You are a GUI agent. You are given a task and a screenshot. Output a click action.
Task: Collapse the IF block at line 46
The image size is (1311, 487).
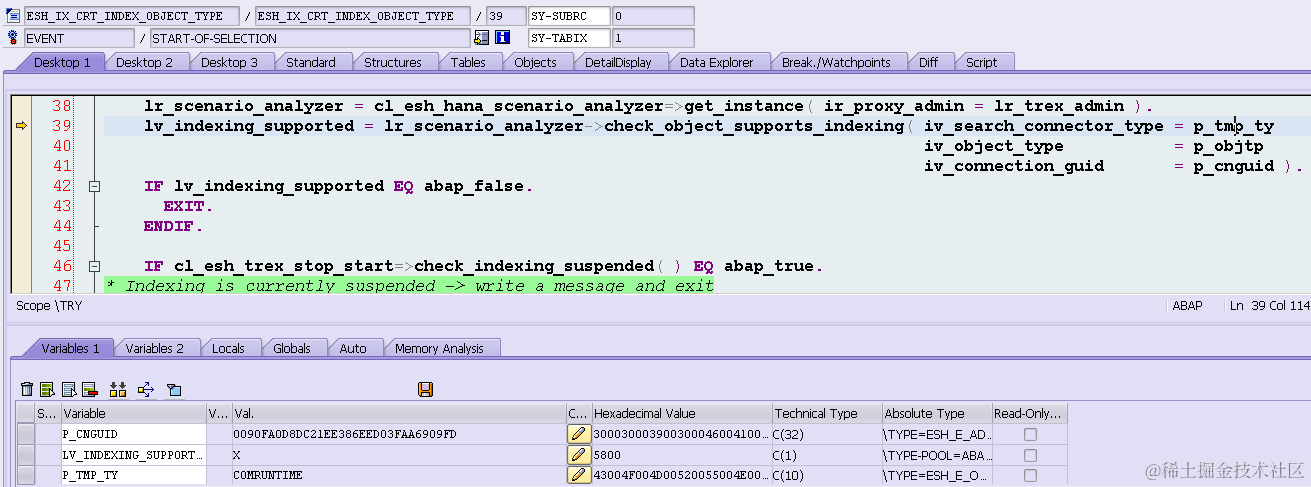[94, 266]
